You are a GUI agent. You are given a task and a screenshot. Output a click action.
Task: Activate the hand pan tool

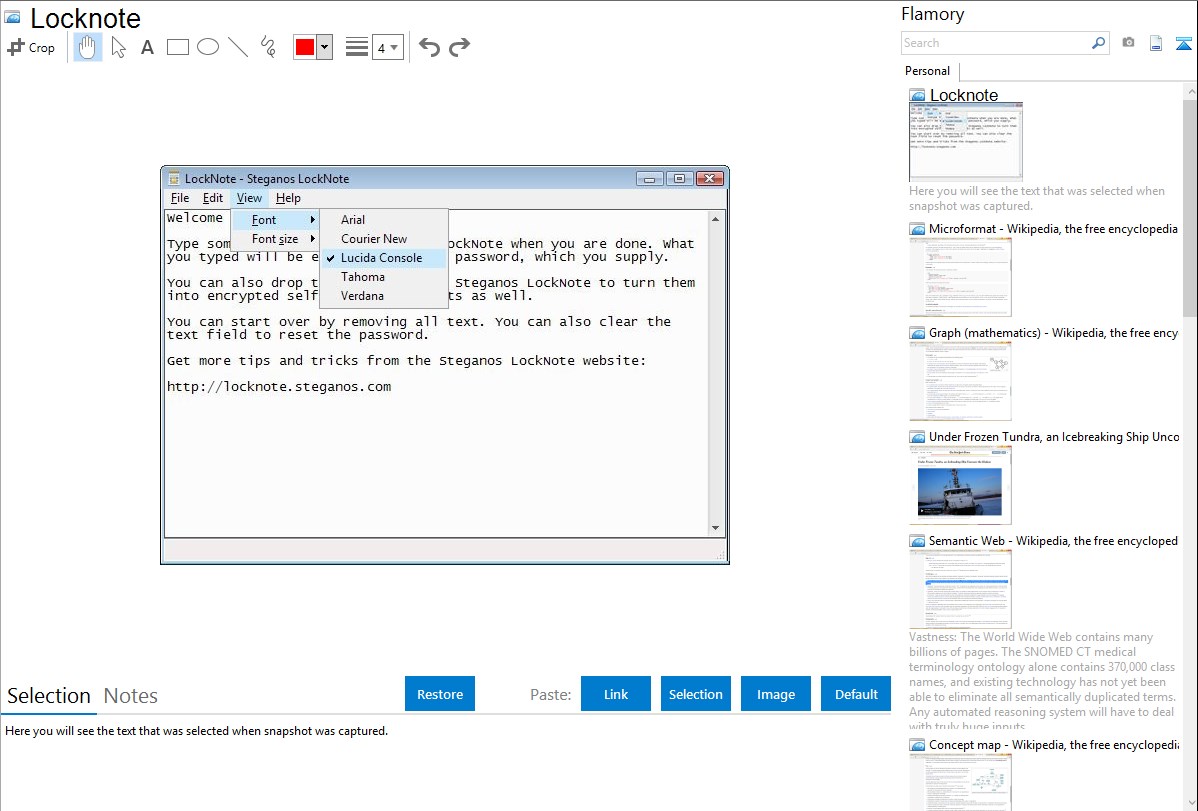click(x=88, y=47)
